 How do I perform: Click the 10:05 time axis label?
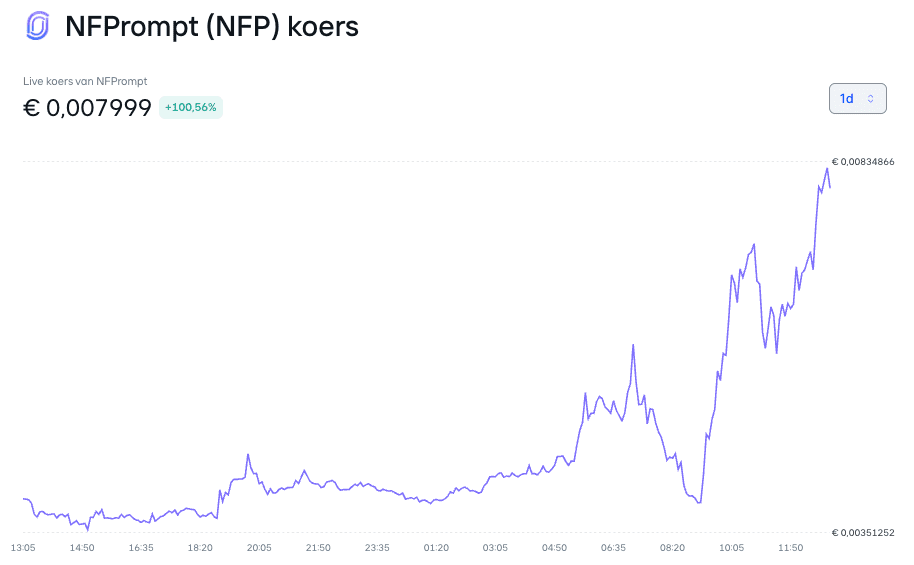click(732, 548)
